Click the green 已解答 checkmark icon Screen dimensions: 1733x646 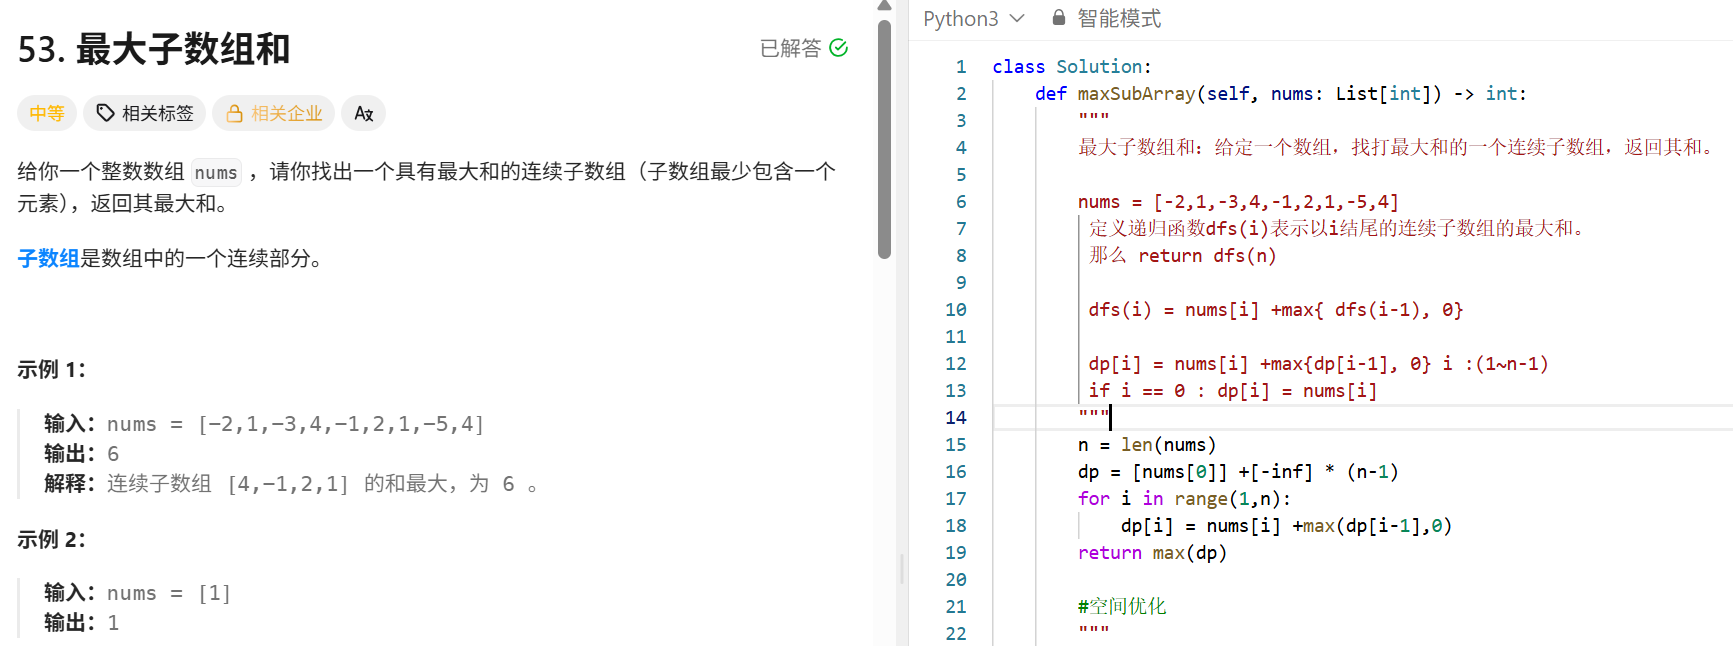coord(839,47)
